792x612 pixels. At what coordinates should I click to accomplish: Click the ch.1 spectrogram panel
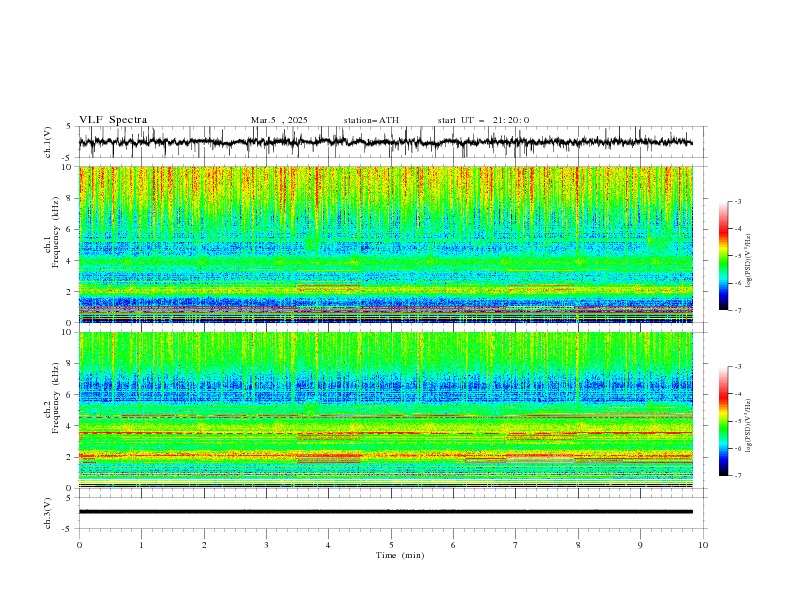pyautogui.click(x=386, y=244)
